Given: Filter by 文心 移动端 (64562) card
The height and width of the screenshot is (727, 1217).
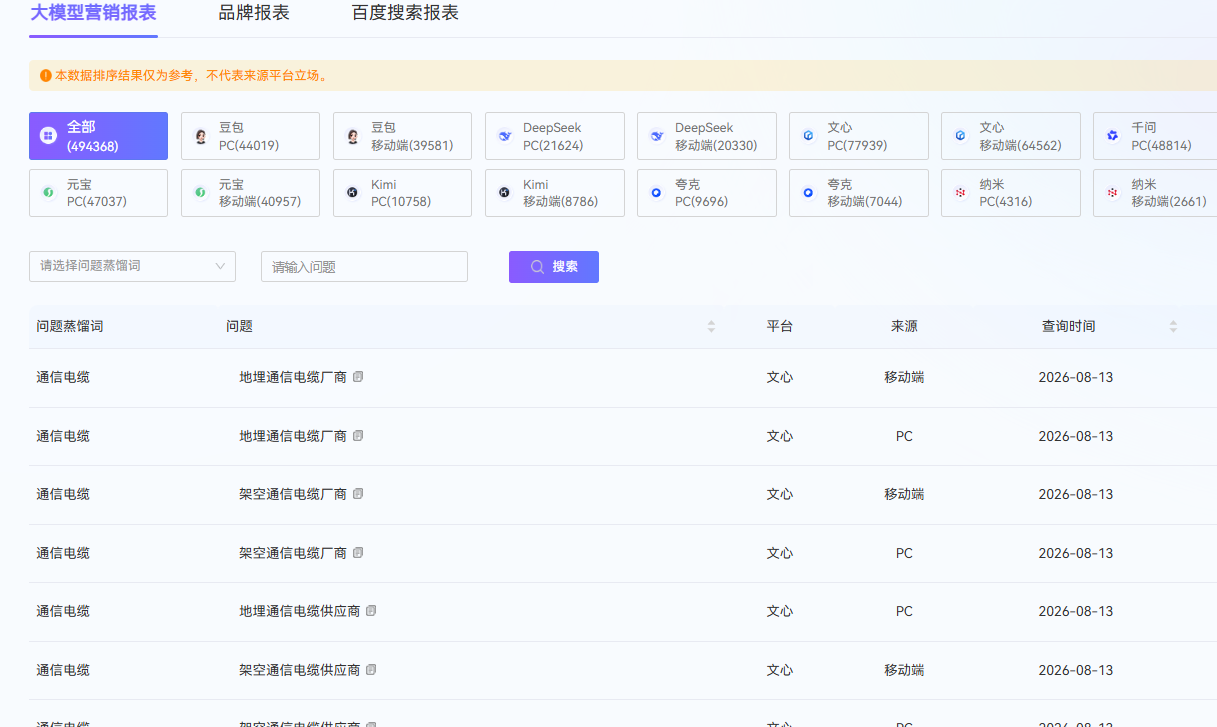Looking at the screenshot, I should click(x=1010, y=136).
